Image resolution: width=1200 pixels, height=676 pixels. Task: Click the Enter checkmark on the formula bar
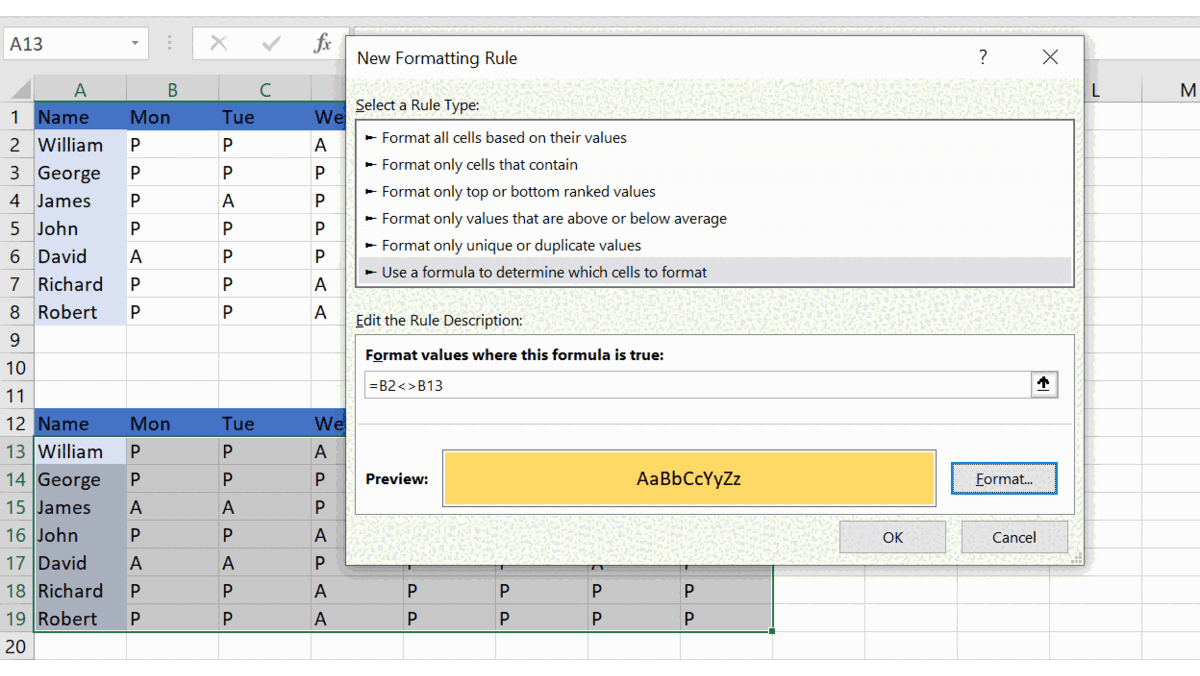pos(269,43)
